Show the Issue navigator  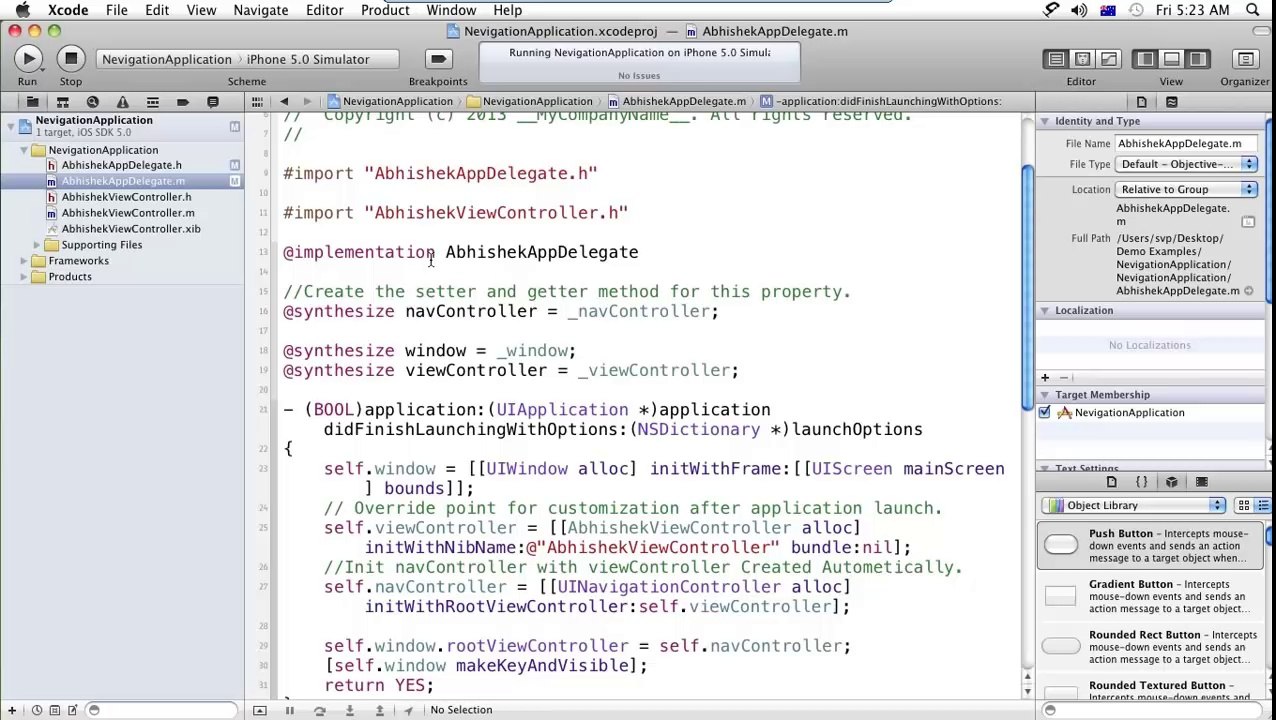point(122,102)
